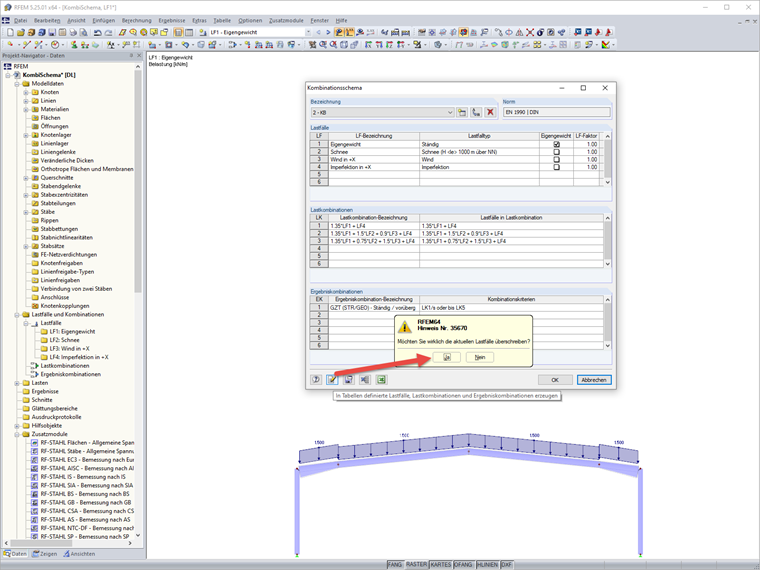This screenshot has width=760, height=570.
Task: Go to next load case arrow
Action: click(x=328, y=32)
